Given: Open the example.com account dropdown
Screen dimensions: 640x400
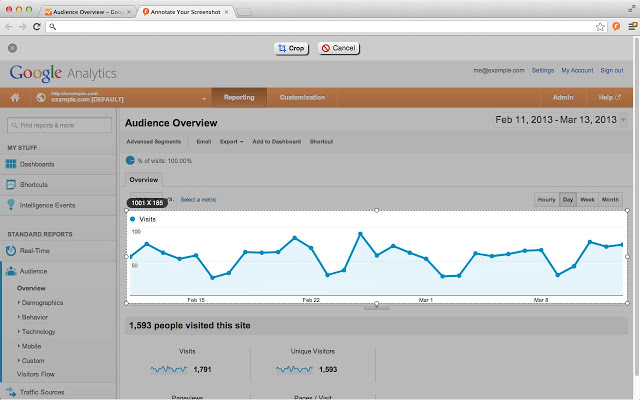Looking at the screenshot, I should (x=204, y=99).
